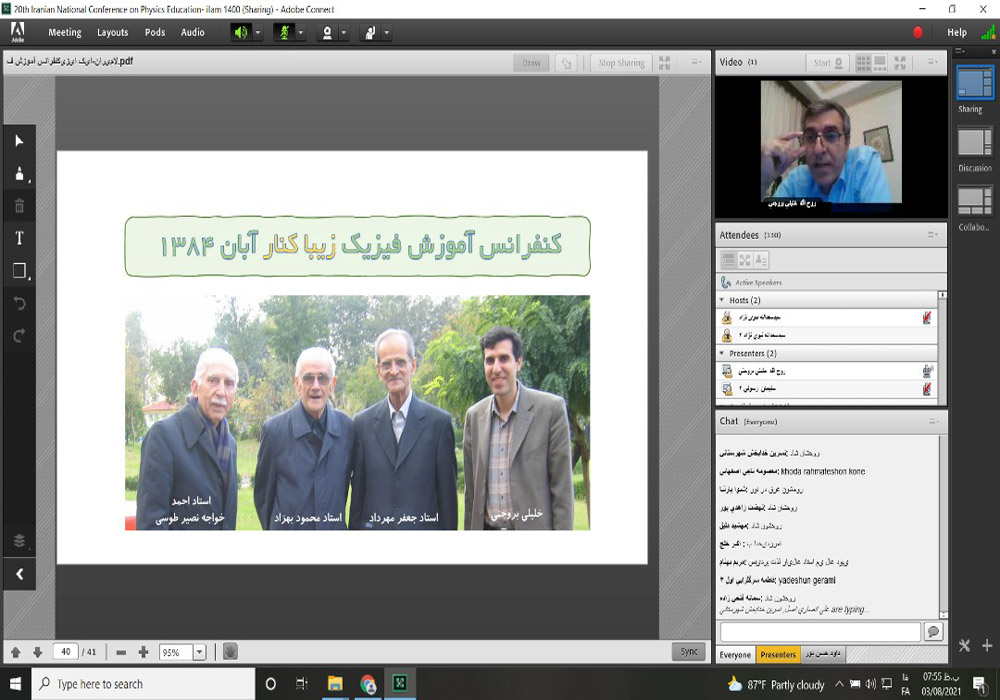
Task: Open the Attendees pod options menu
Action: coord(932,235)
